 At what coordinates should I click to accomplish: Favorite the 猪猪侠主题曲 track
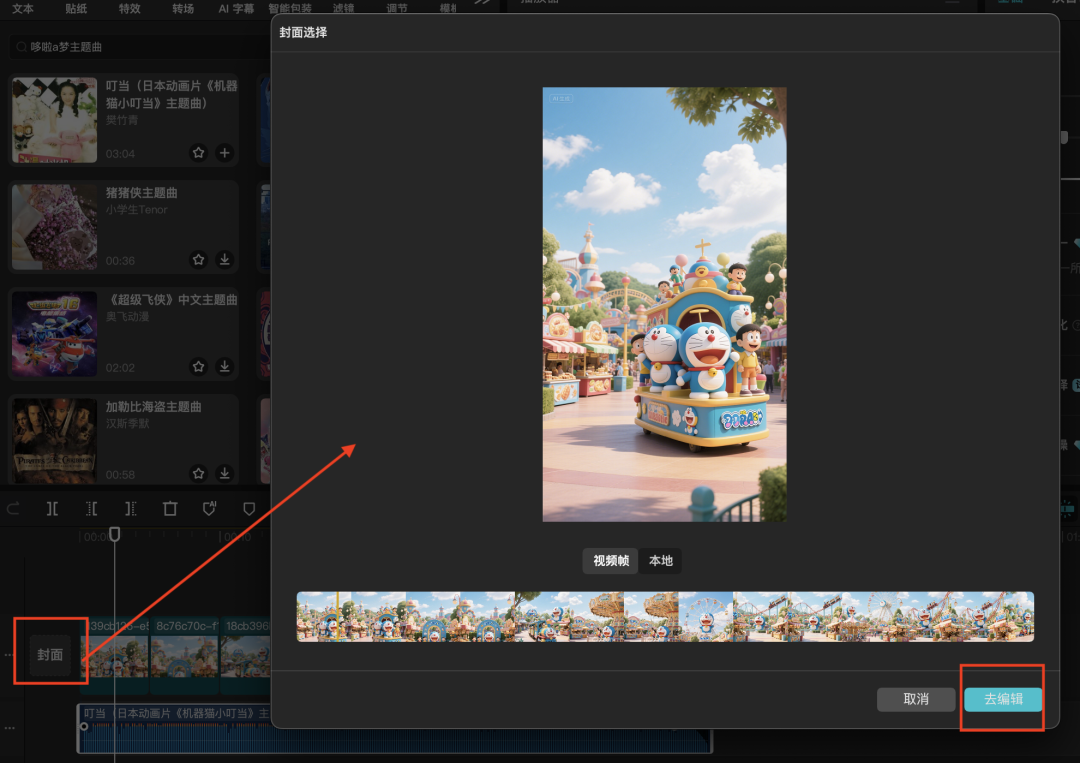[198, 259]
